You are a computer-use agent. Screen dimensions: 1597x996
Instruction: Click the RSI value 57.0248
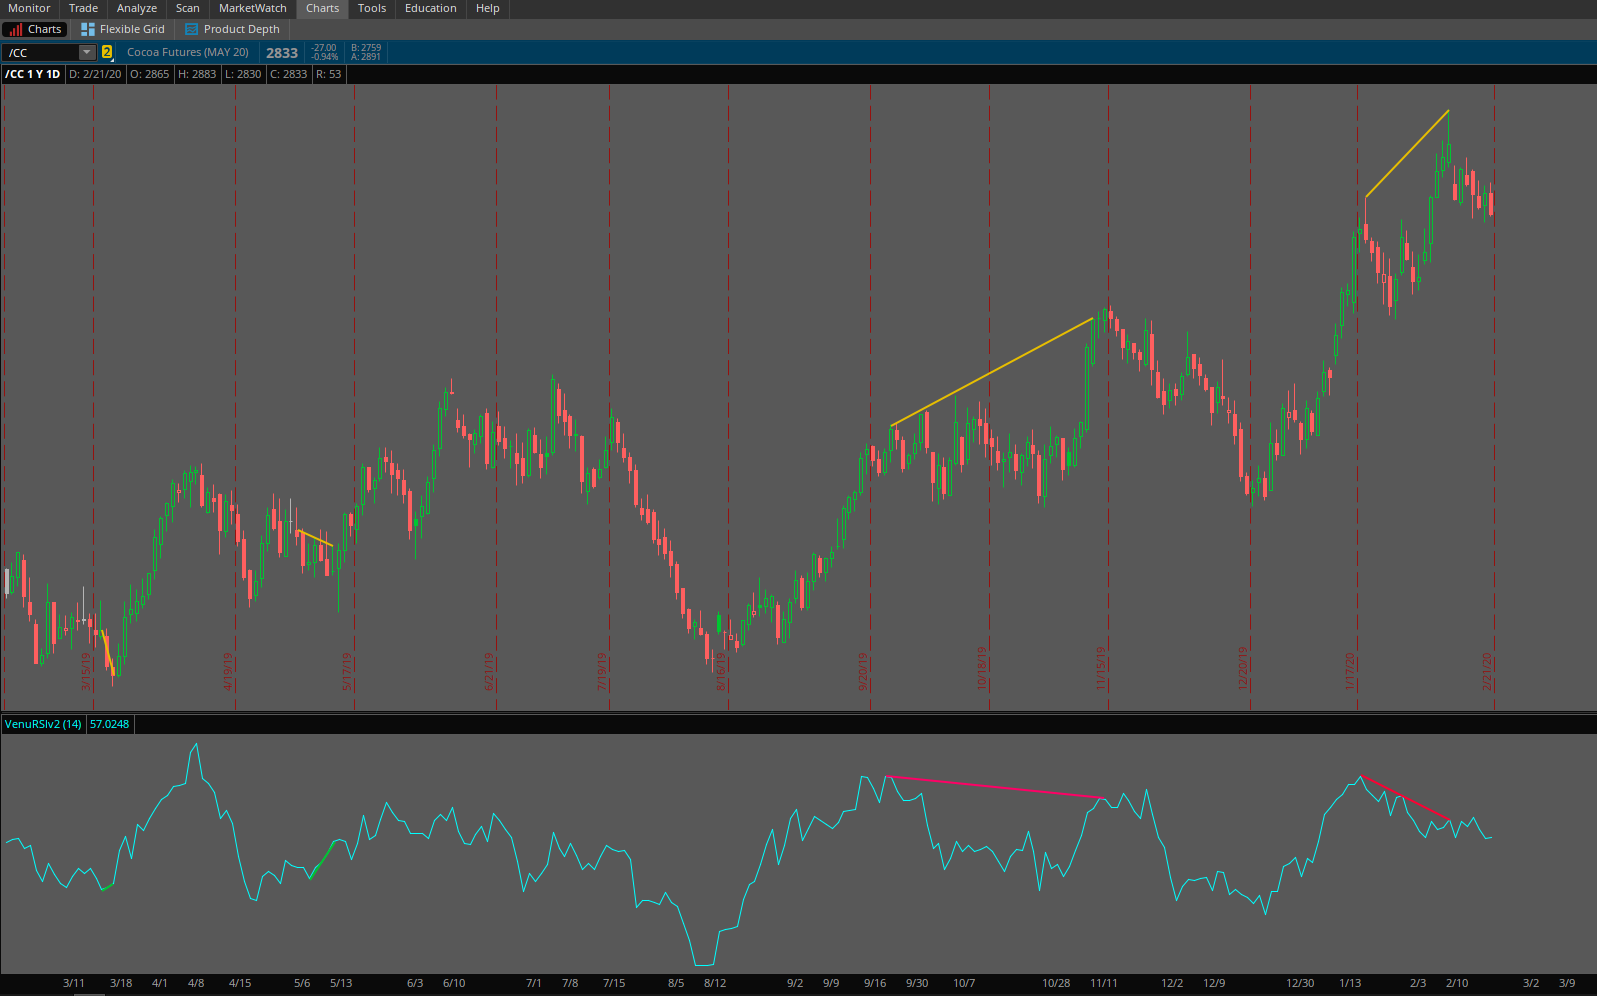coord(110,724)
